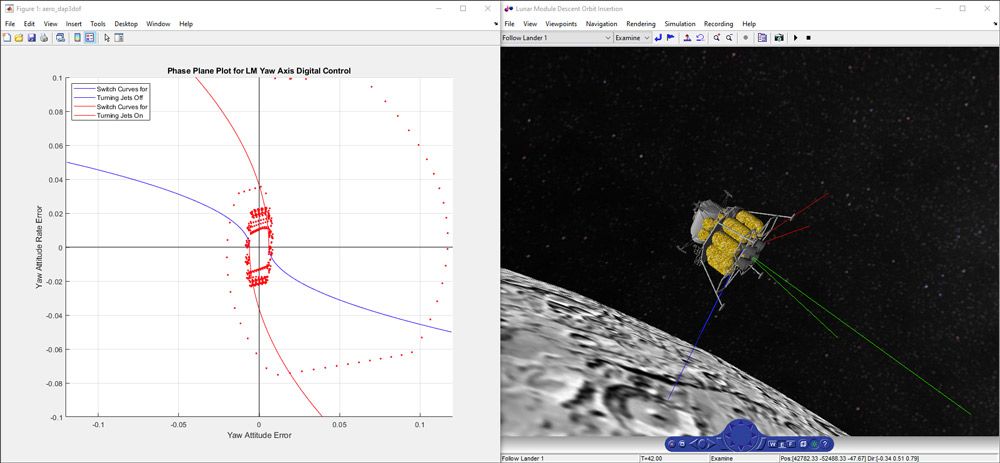Go to previous viewpoint in navigation panel

click(693, 443)
